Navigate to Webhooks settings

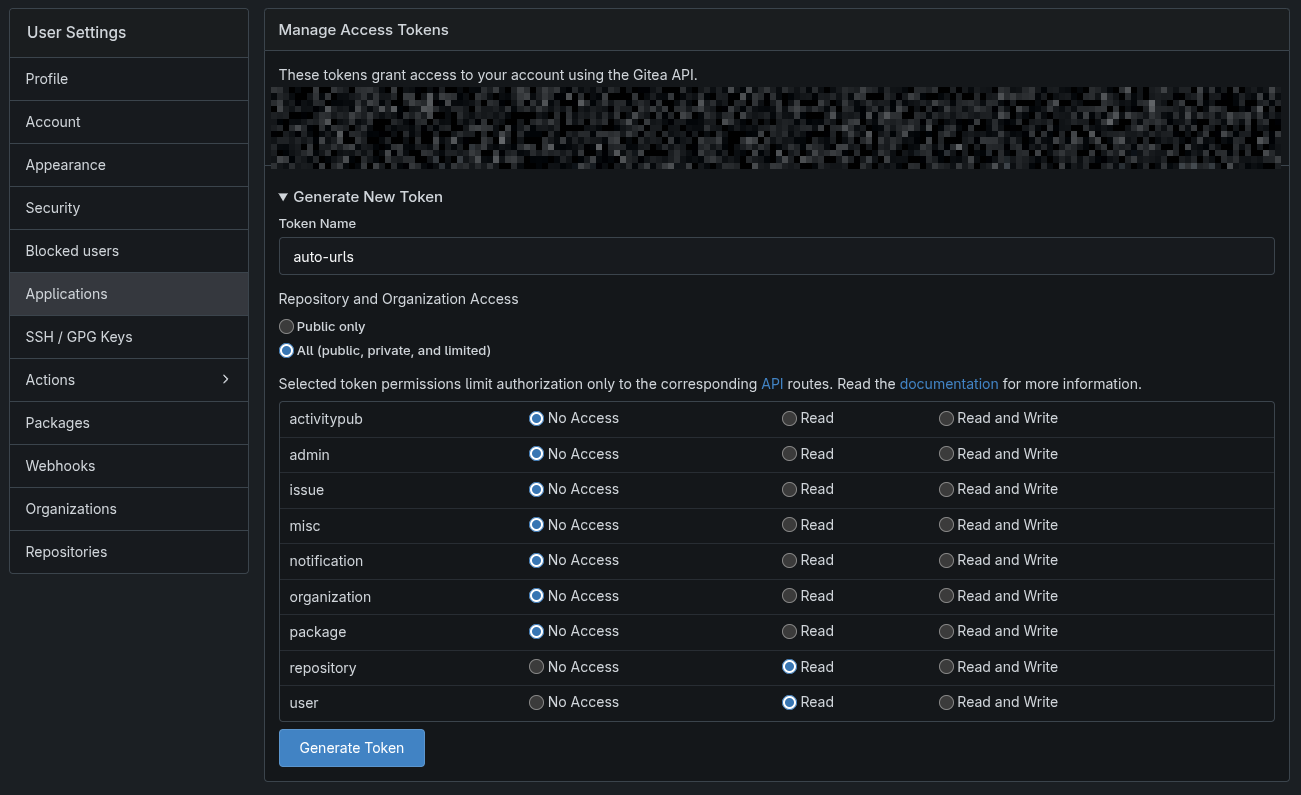point(60,466)
